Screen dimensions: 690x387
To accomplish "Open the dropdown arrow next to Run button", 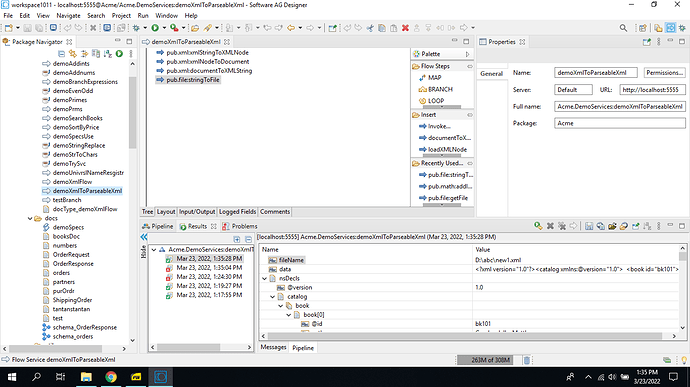I will (x=164, y=28).
